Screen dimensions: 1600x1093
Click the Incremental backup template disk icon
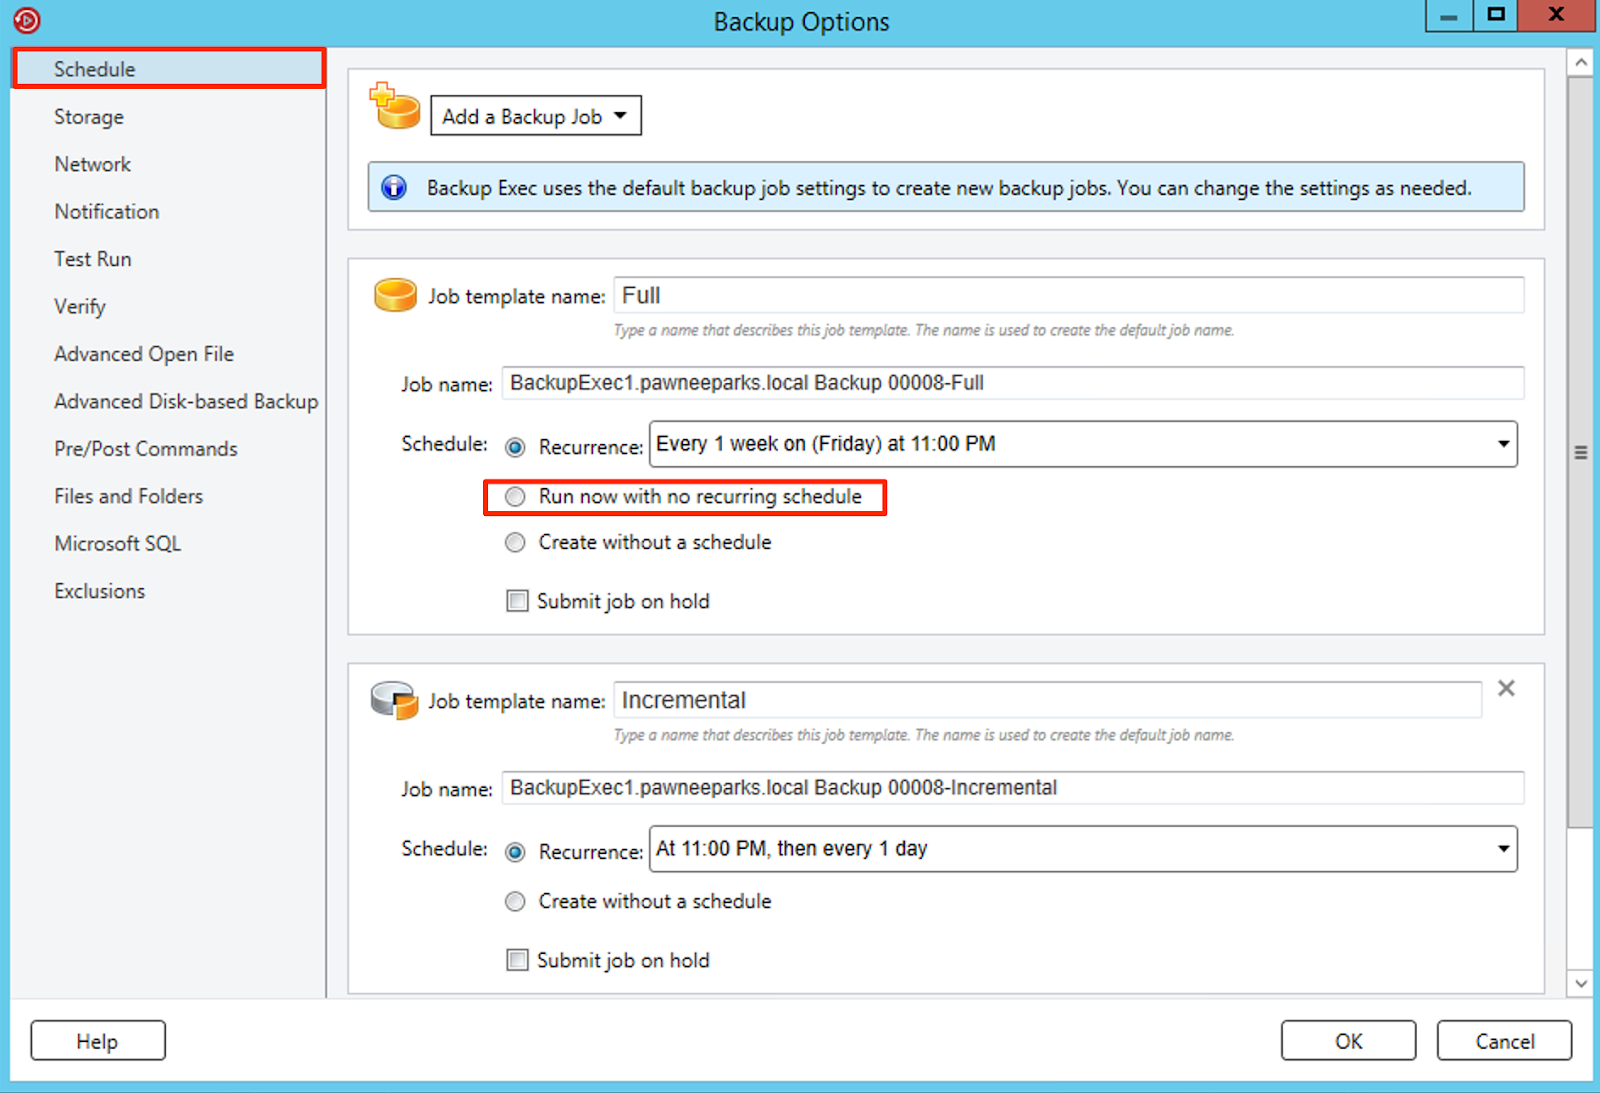click(x=394, y=700)
